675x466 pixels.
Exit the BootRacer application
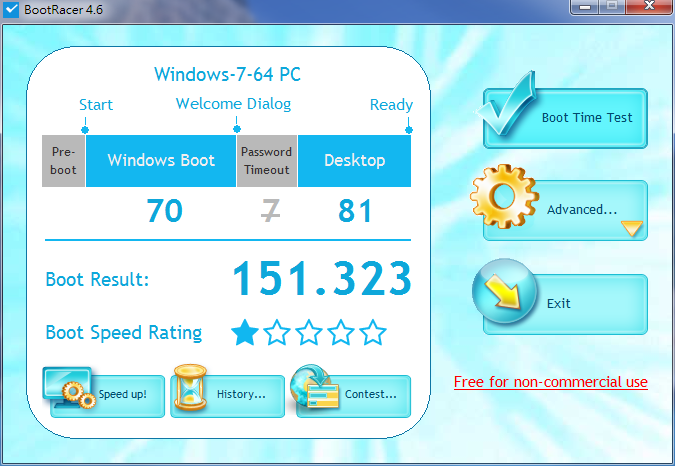[x=565, y=304]
